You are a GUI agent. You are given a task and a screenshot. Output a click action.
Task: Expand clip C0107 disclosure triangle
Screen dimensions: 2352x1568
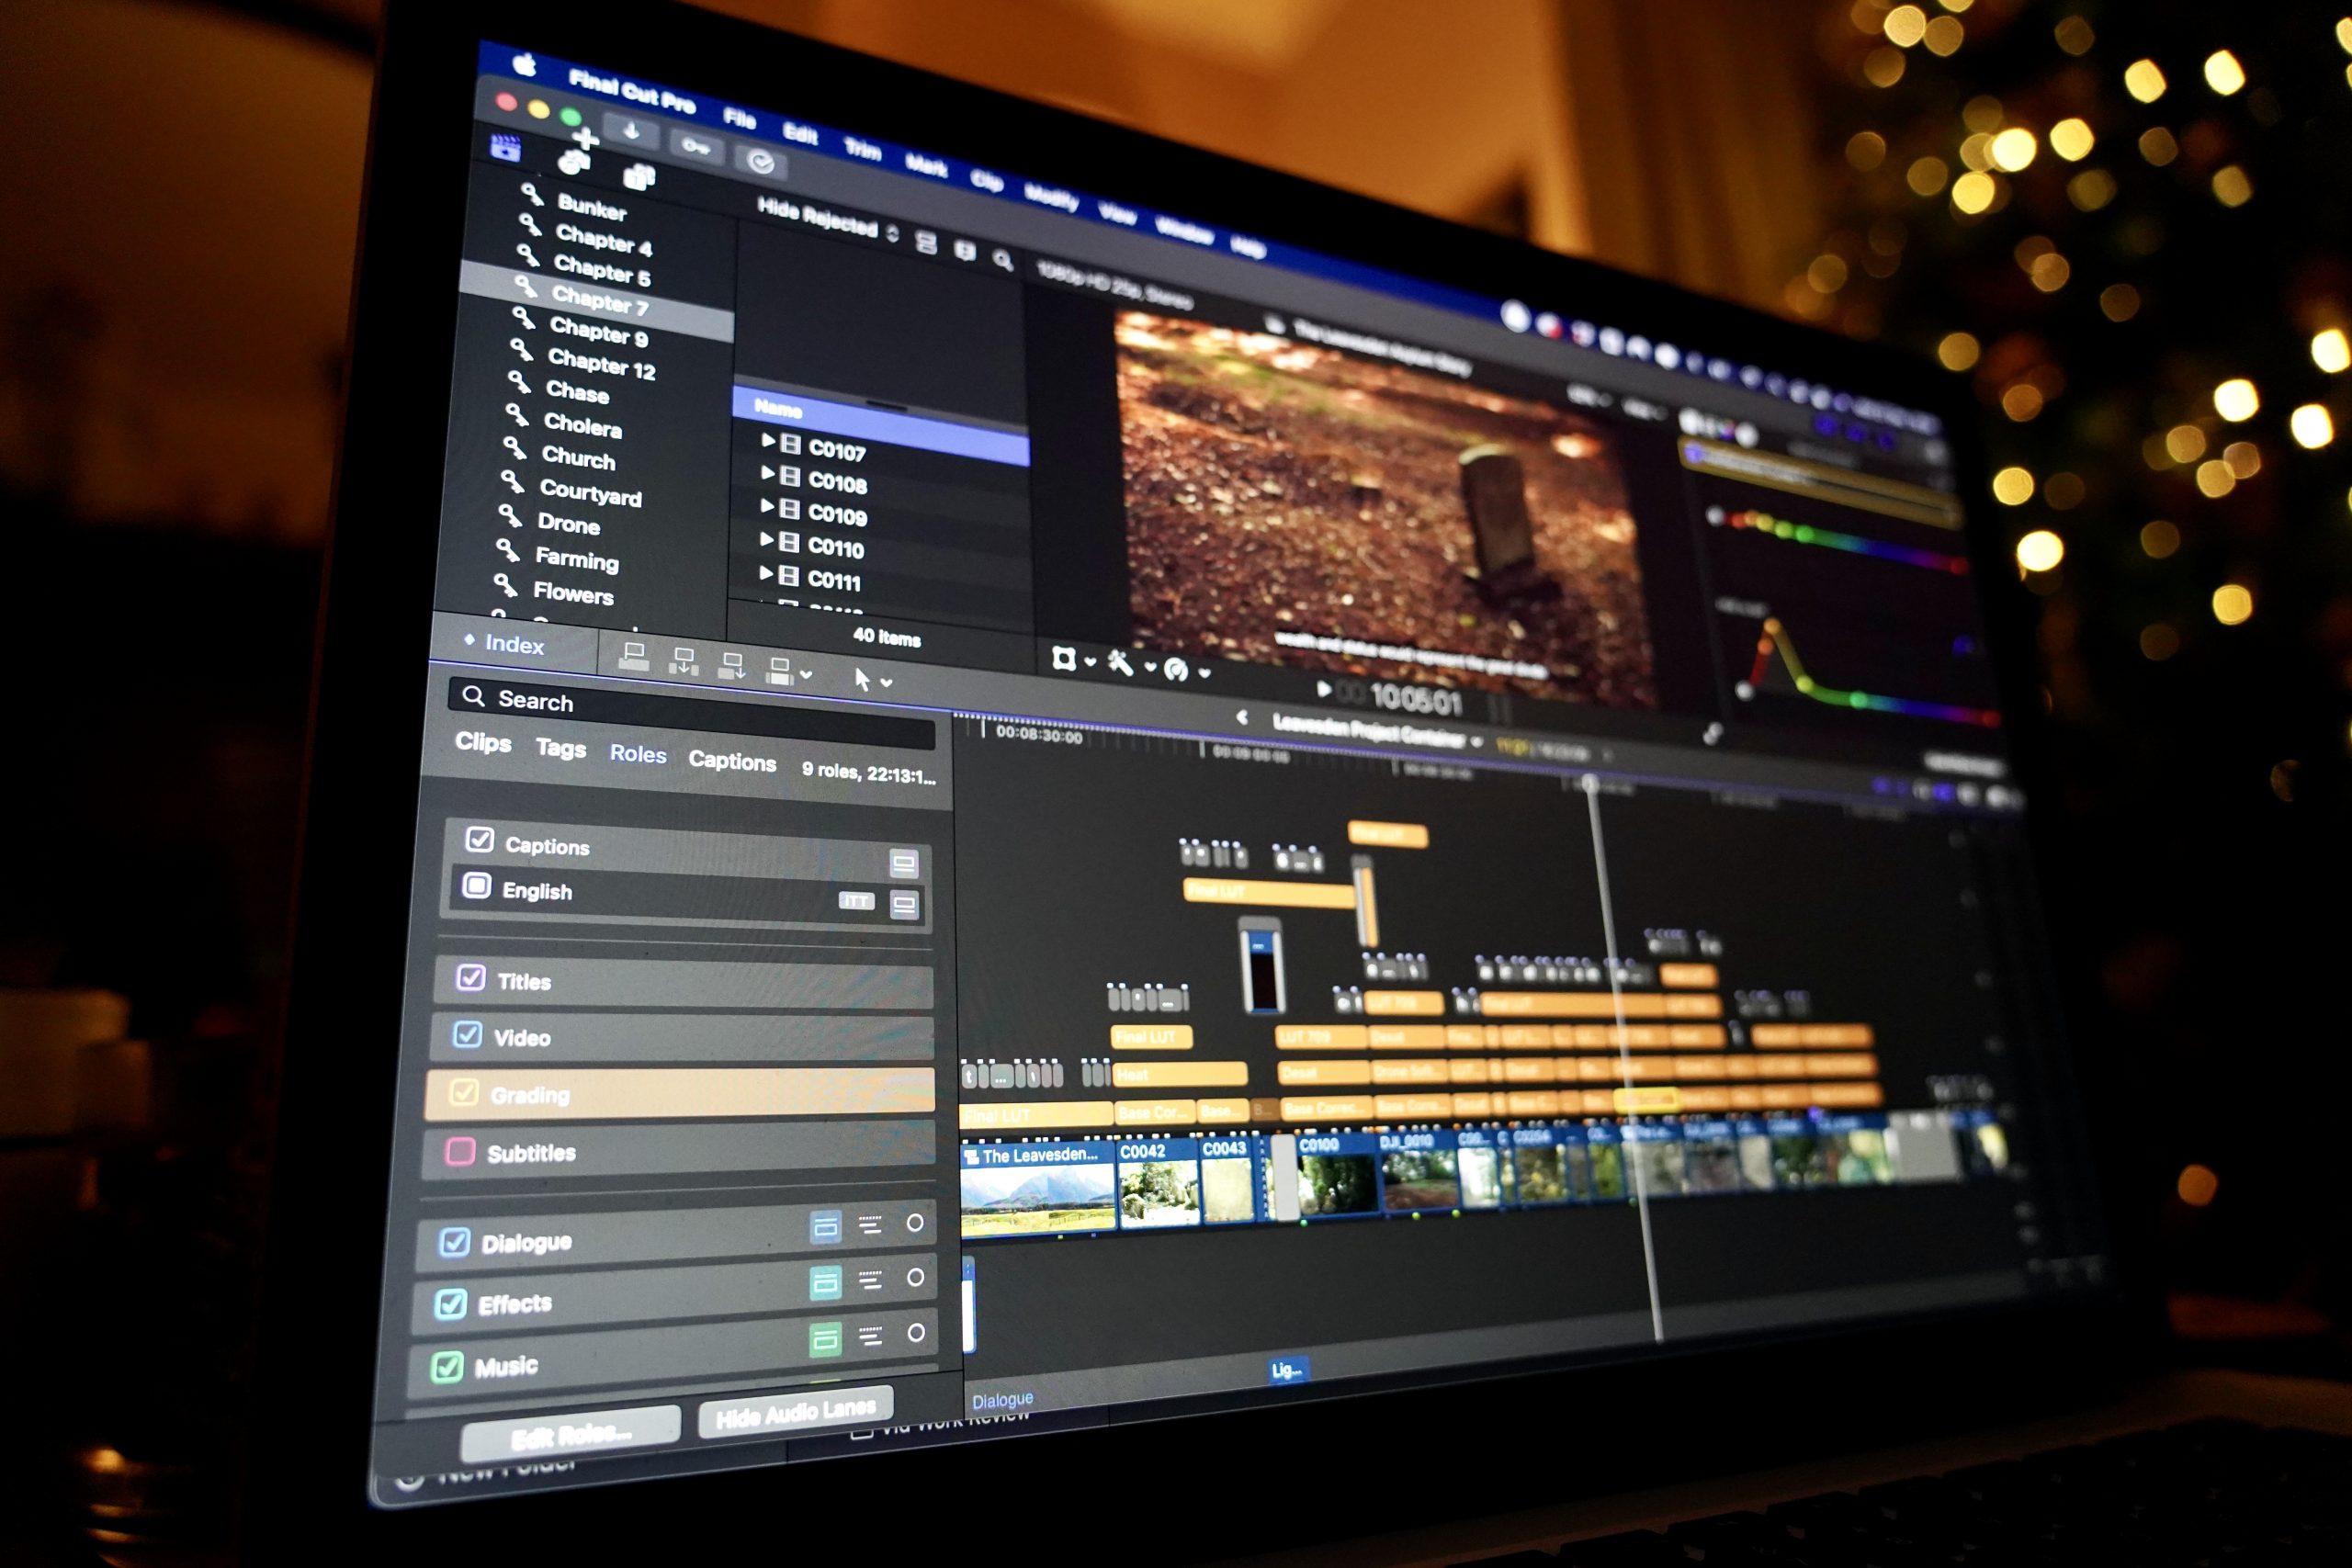[768, 440]
